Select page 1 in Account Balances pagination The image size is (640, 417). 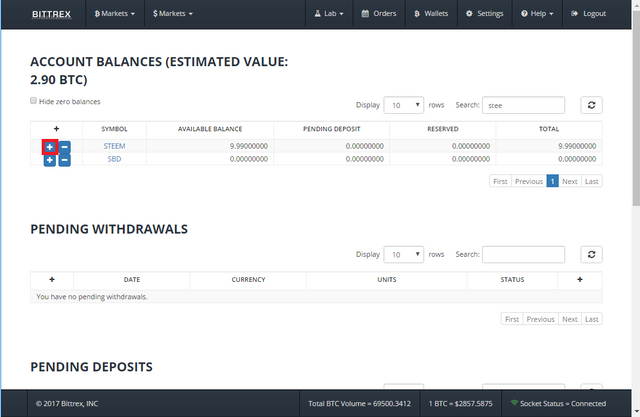click(553, 181)
